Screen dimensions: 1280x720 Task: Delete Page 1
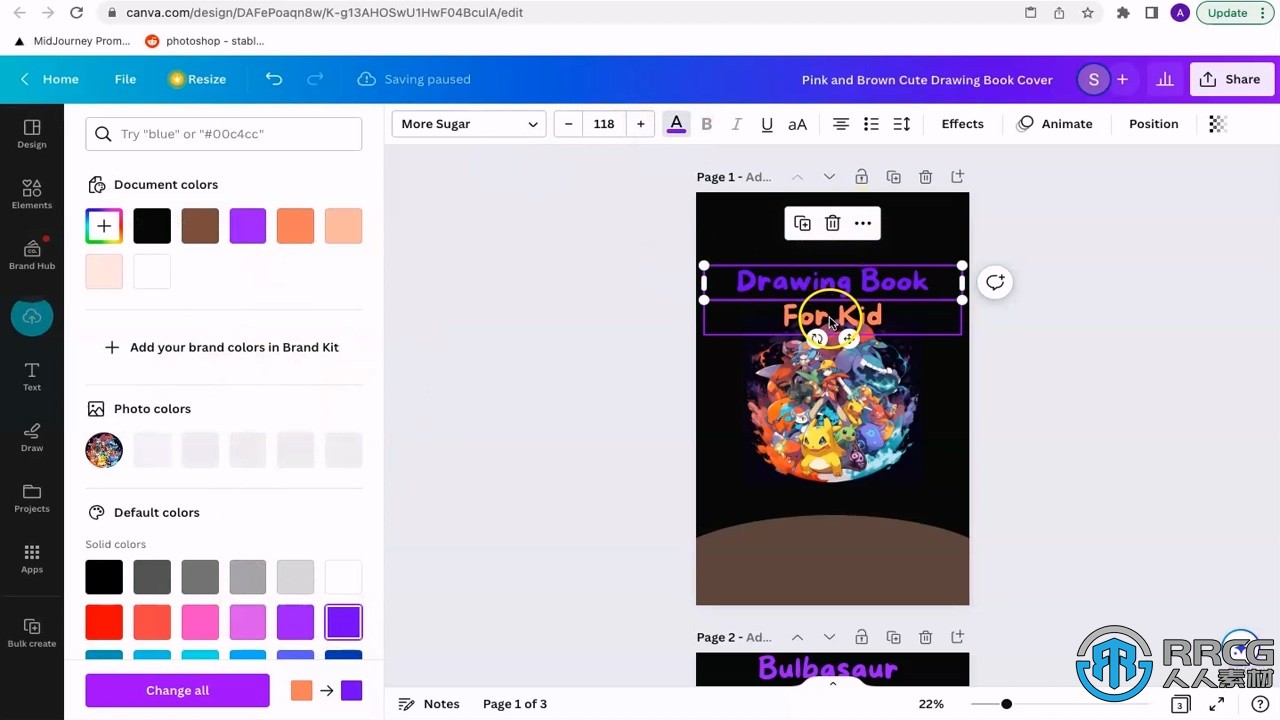(x=925, y=177)
